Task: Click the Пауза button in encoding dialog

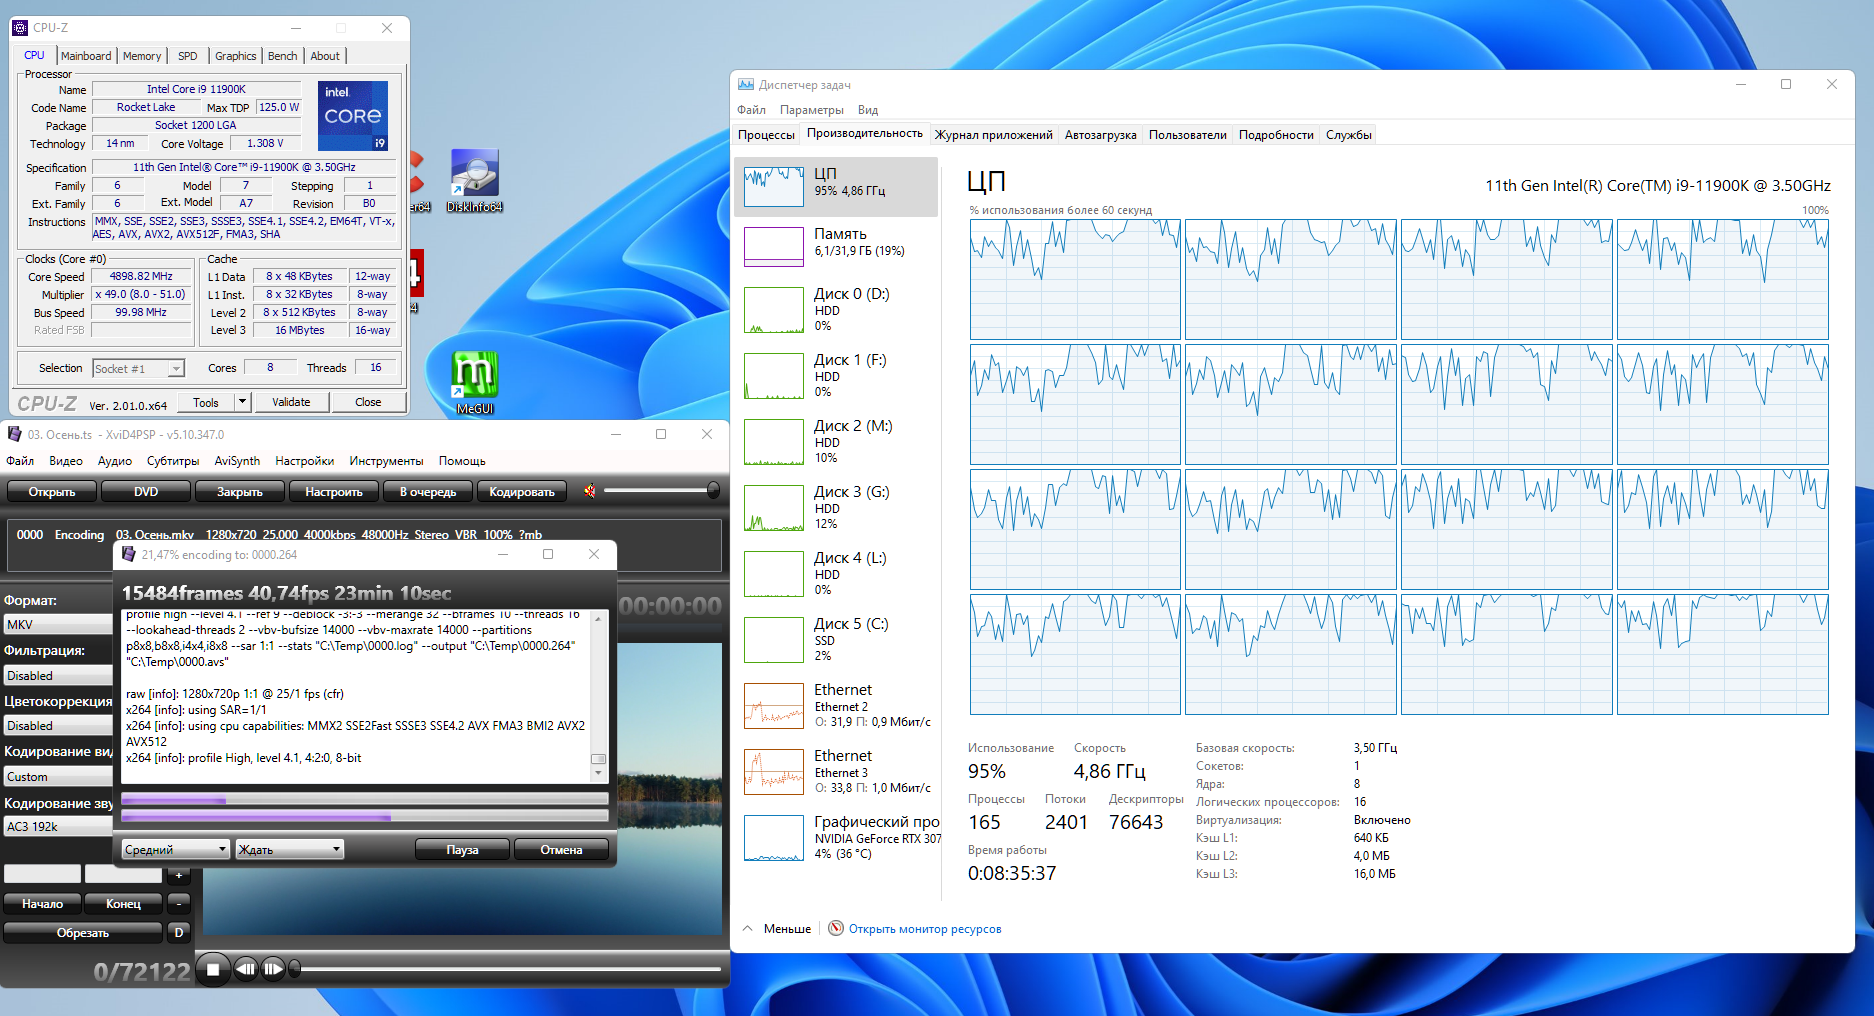Action: [462, 849]
